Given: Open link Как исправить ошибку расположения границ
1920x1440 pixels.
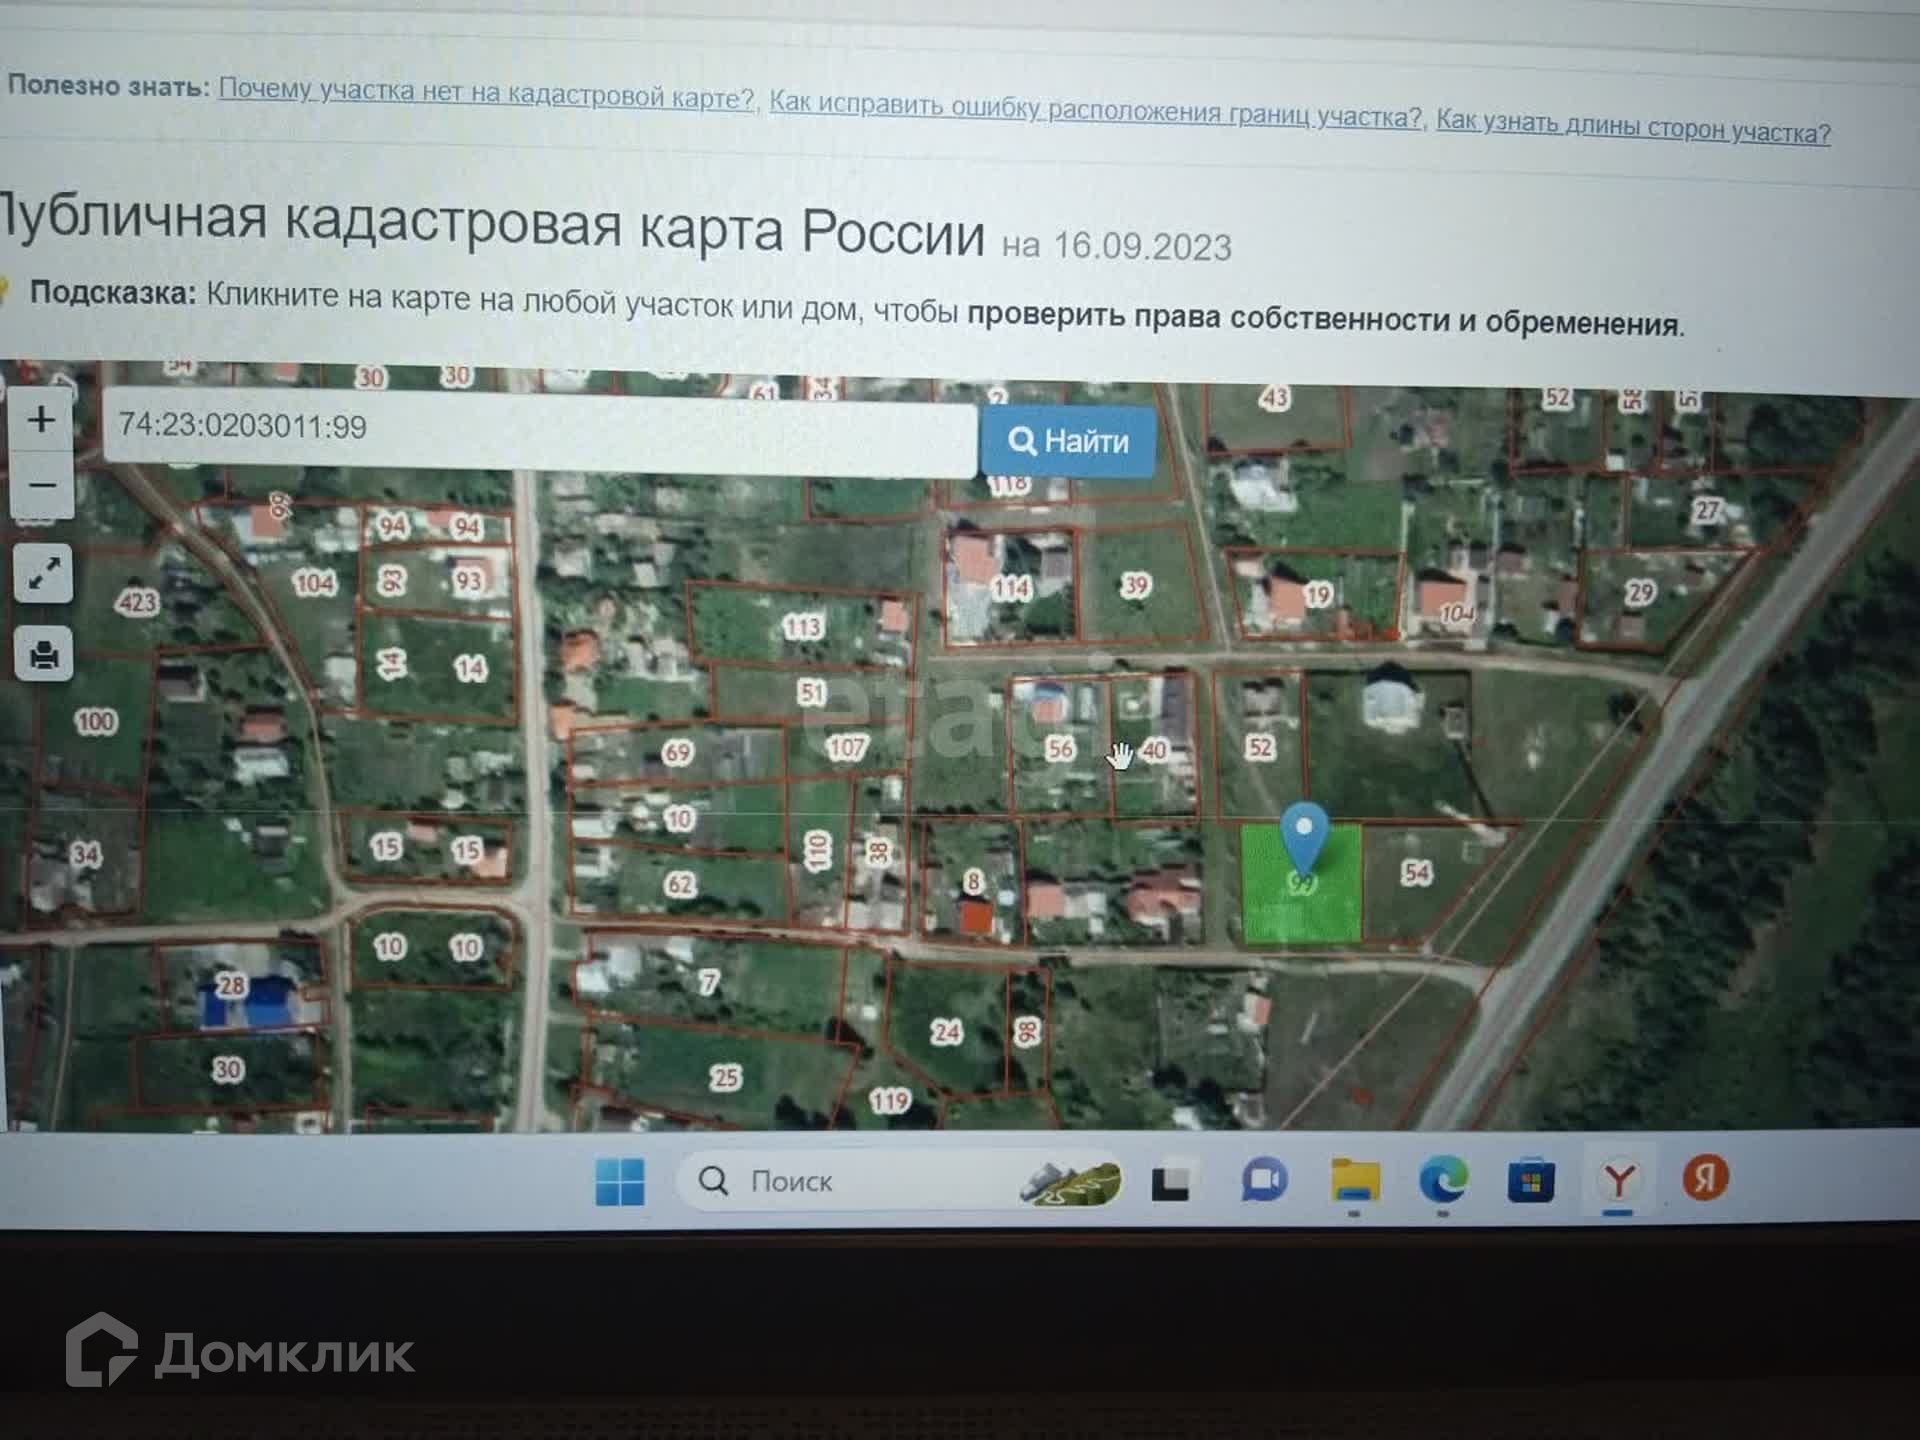Looking at the screenshot, I should pyautogui.click(x=1095, y=109).
